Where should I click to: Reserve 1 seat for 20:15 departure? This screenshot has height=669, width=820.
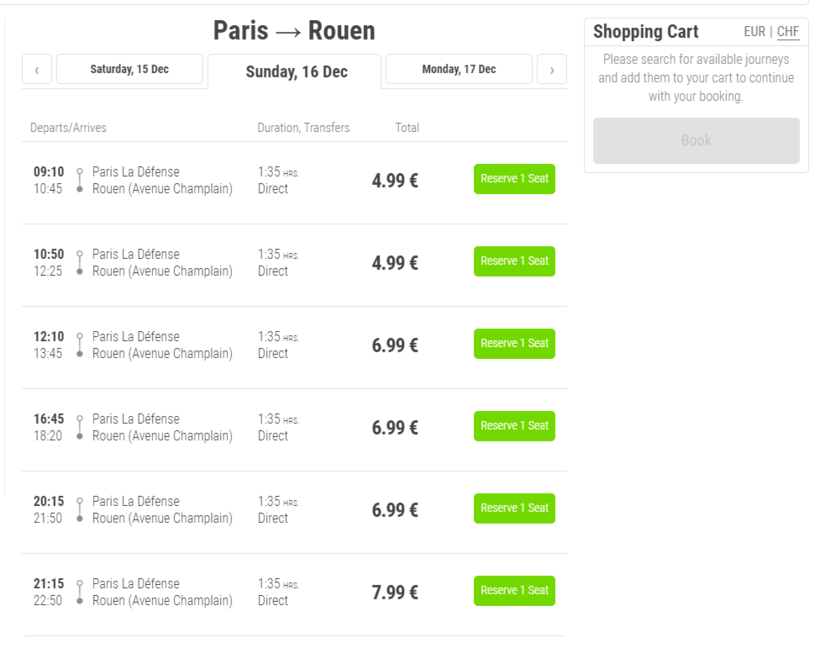click(x=514, y=508)
